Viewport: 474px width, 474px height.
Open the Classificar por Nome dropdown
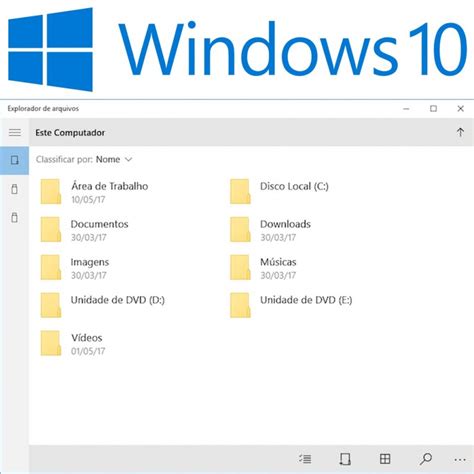point(114,160)
